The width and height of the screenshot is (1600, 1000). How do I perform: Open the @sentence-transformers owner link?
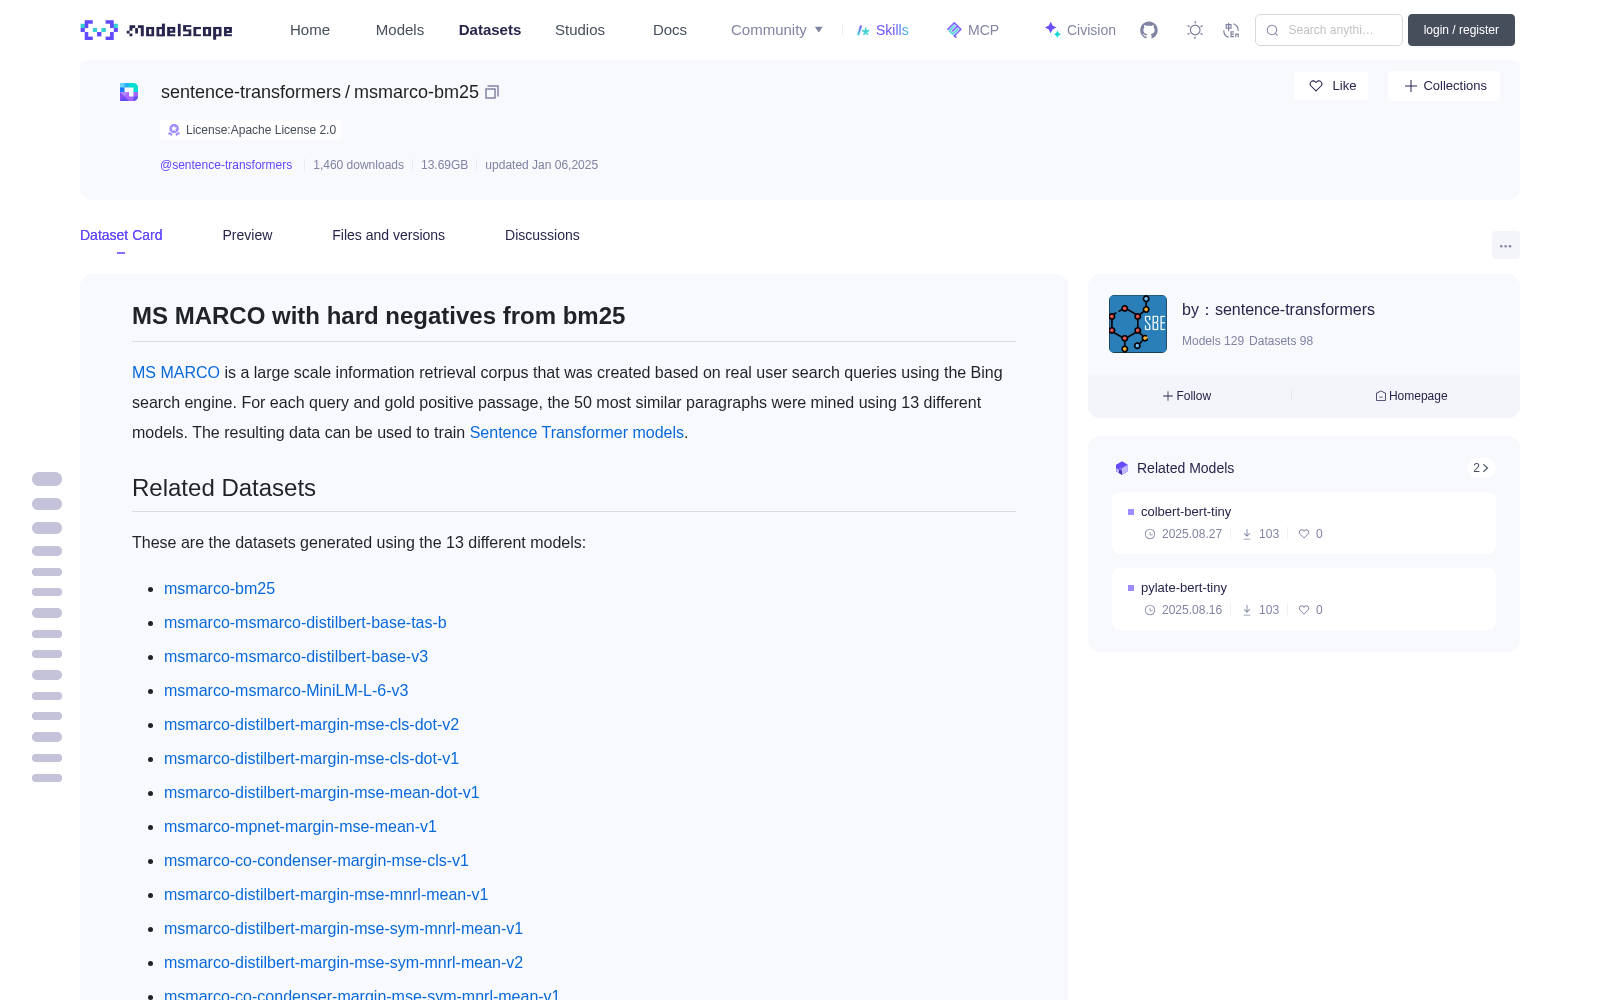226,165
